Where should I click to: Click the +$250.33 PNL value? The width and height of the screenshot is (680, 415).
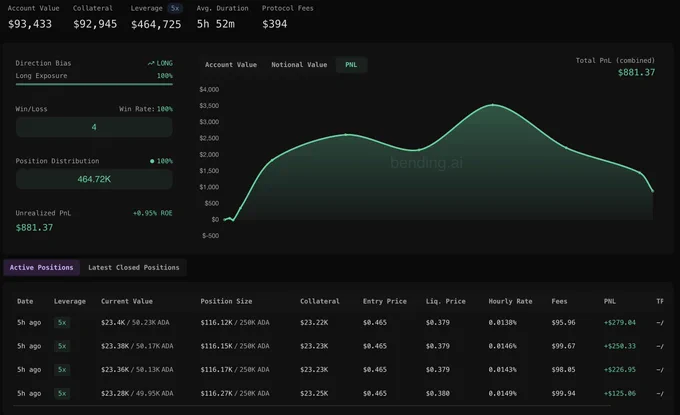(x=620, y=346)
